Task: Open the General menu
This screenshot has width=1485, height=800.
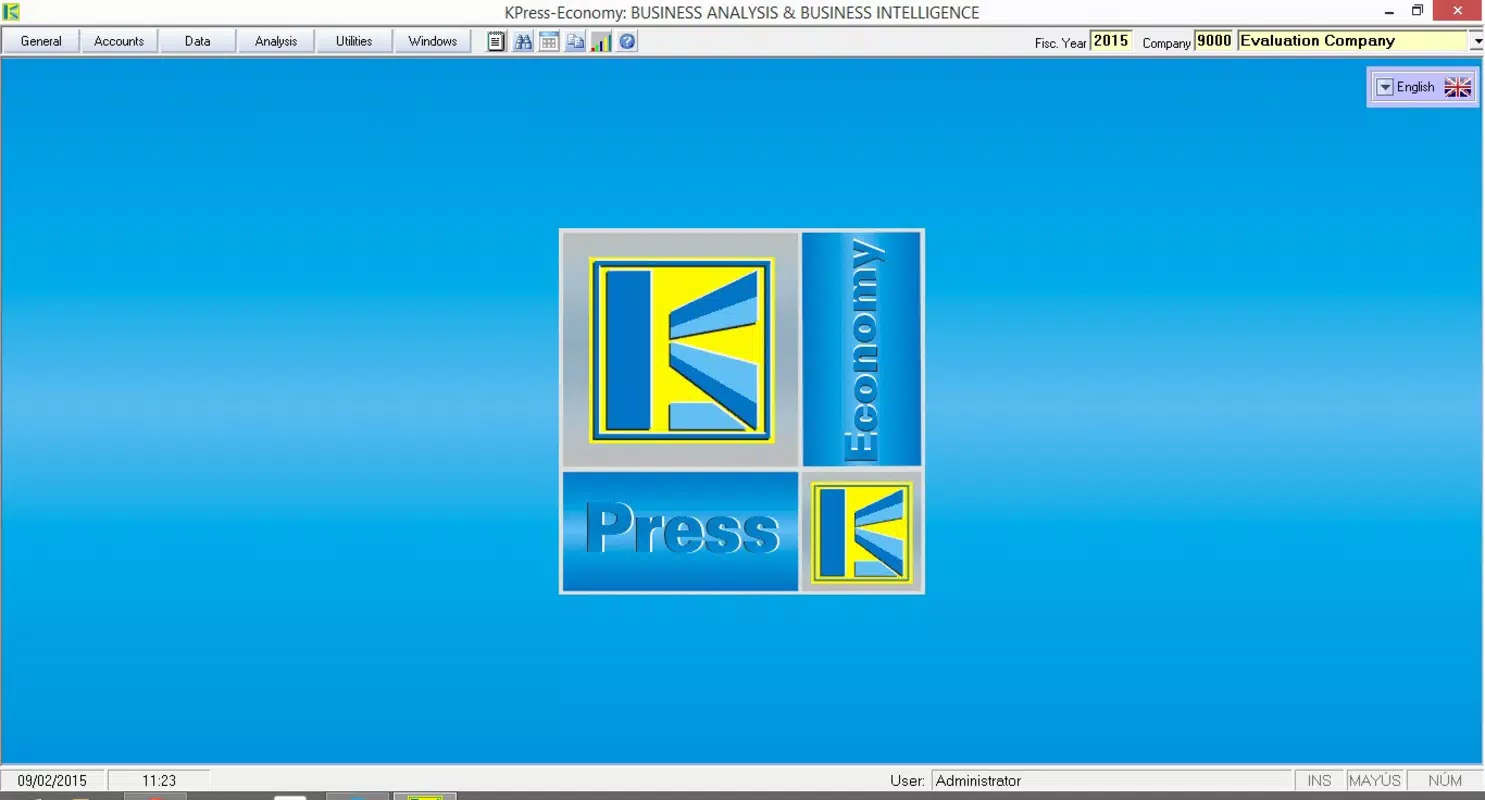Action: coord(41,41)
